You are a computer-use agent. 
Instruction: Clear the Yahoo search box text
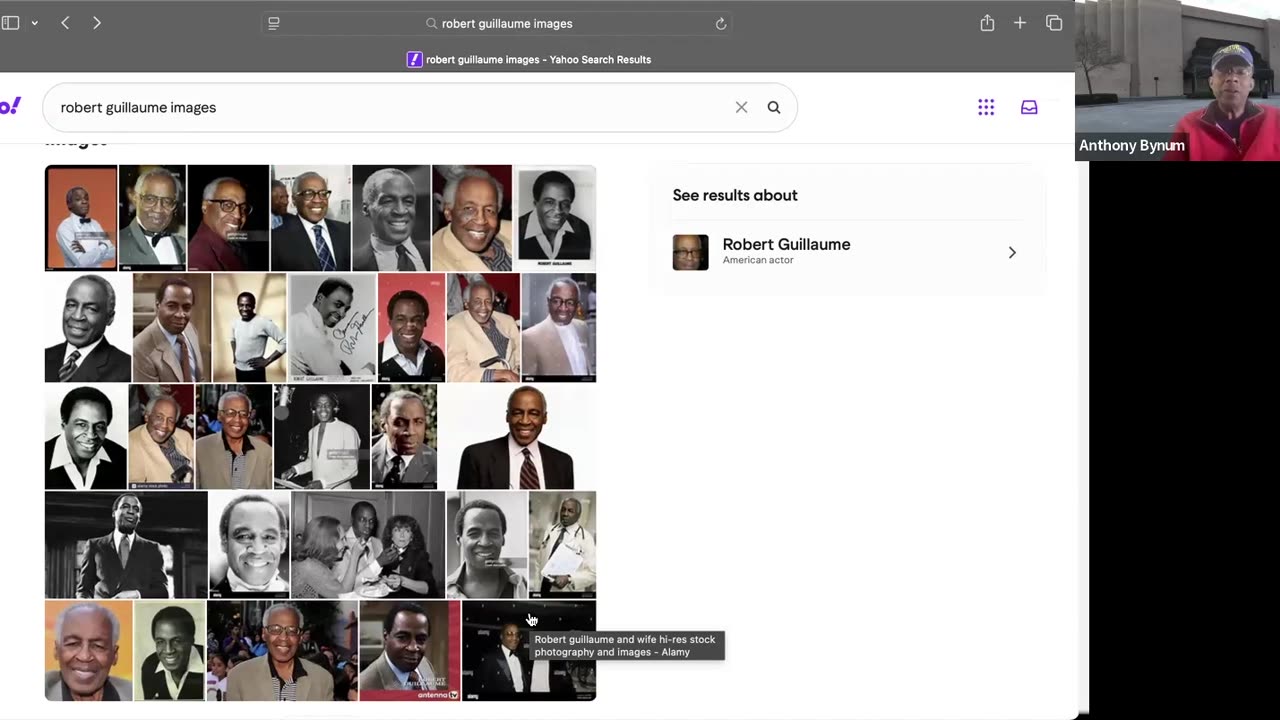741,107
